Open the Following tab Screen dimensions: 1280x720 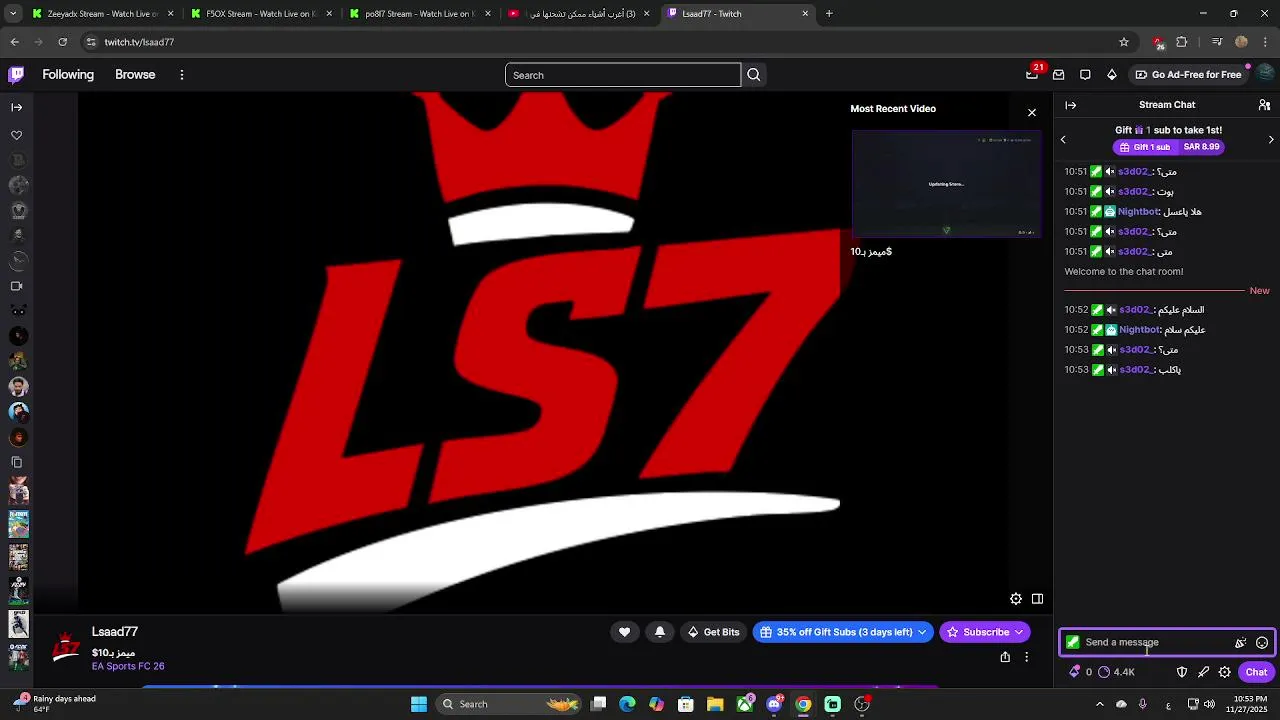(68, 75)
